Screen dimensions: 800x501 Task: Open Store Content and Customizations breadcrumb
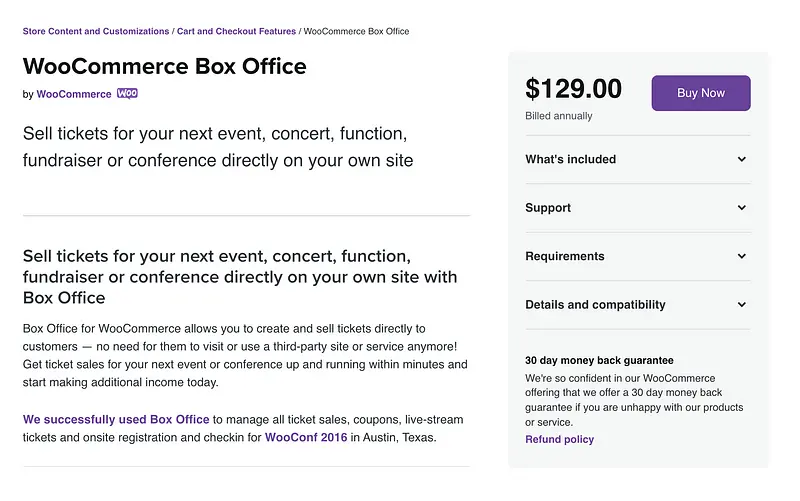pyautogui.click(x=96, y=32)
